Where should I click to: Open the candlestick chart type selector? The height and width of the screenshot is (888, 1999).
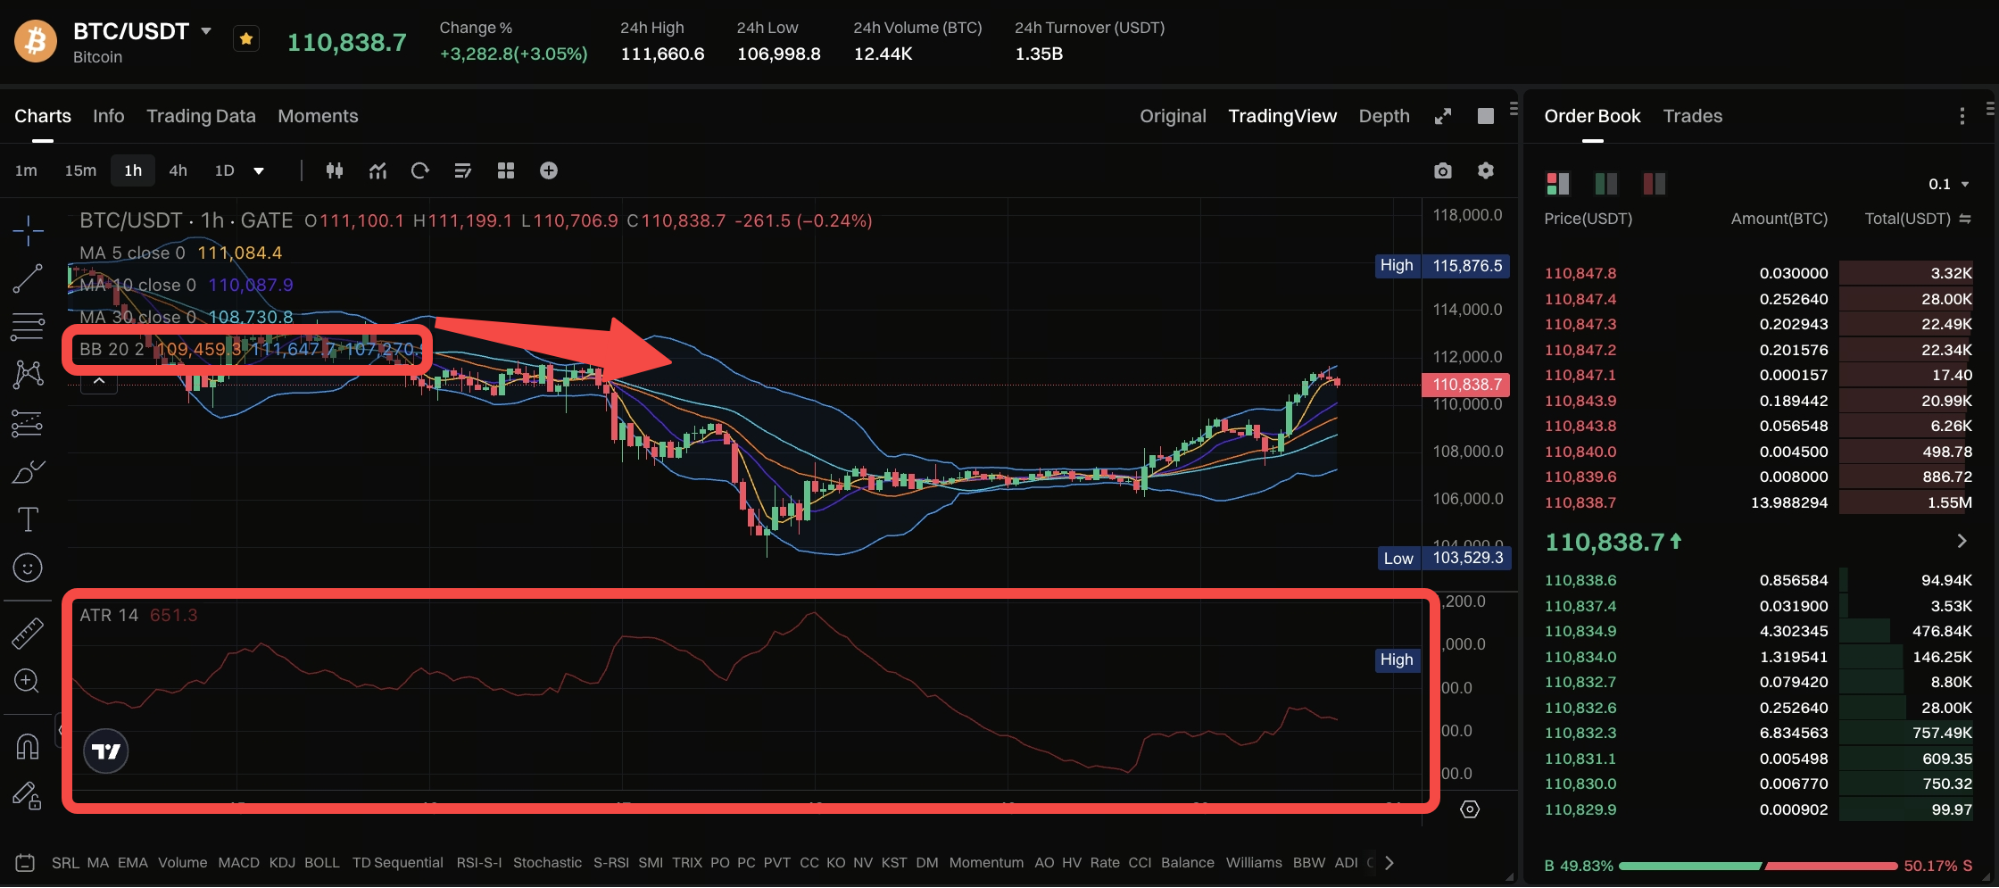(335, 171)
